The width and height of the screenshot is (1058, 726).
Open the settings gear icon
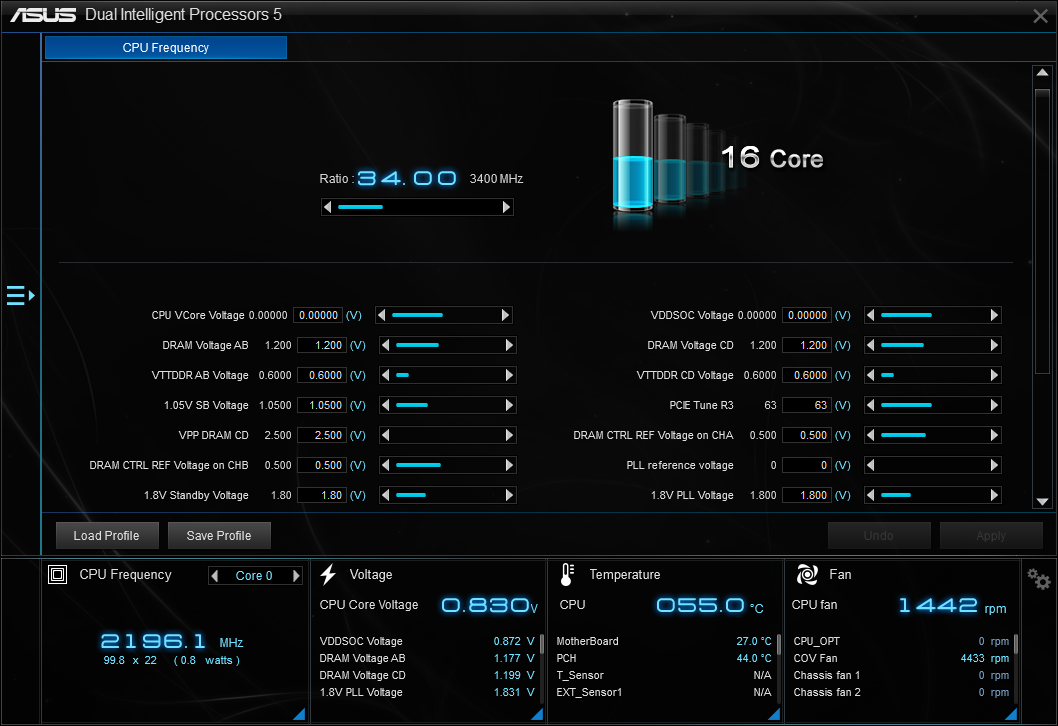[x=1038, y=579]
